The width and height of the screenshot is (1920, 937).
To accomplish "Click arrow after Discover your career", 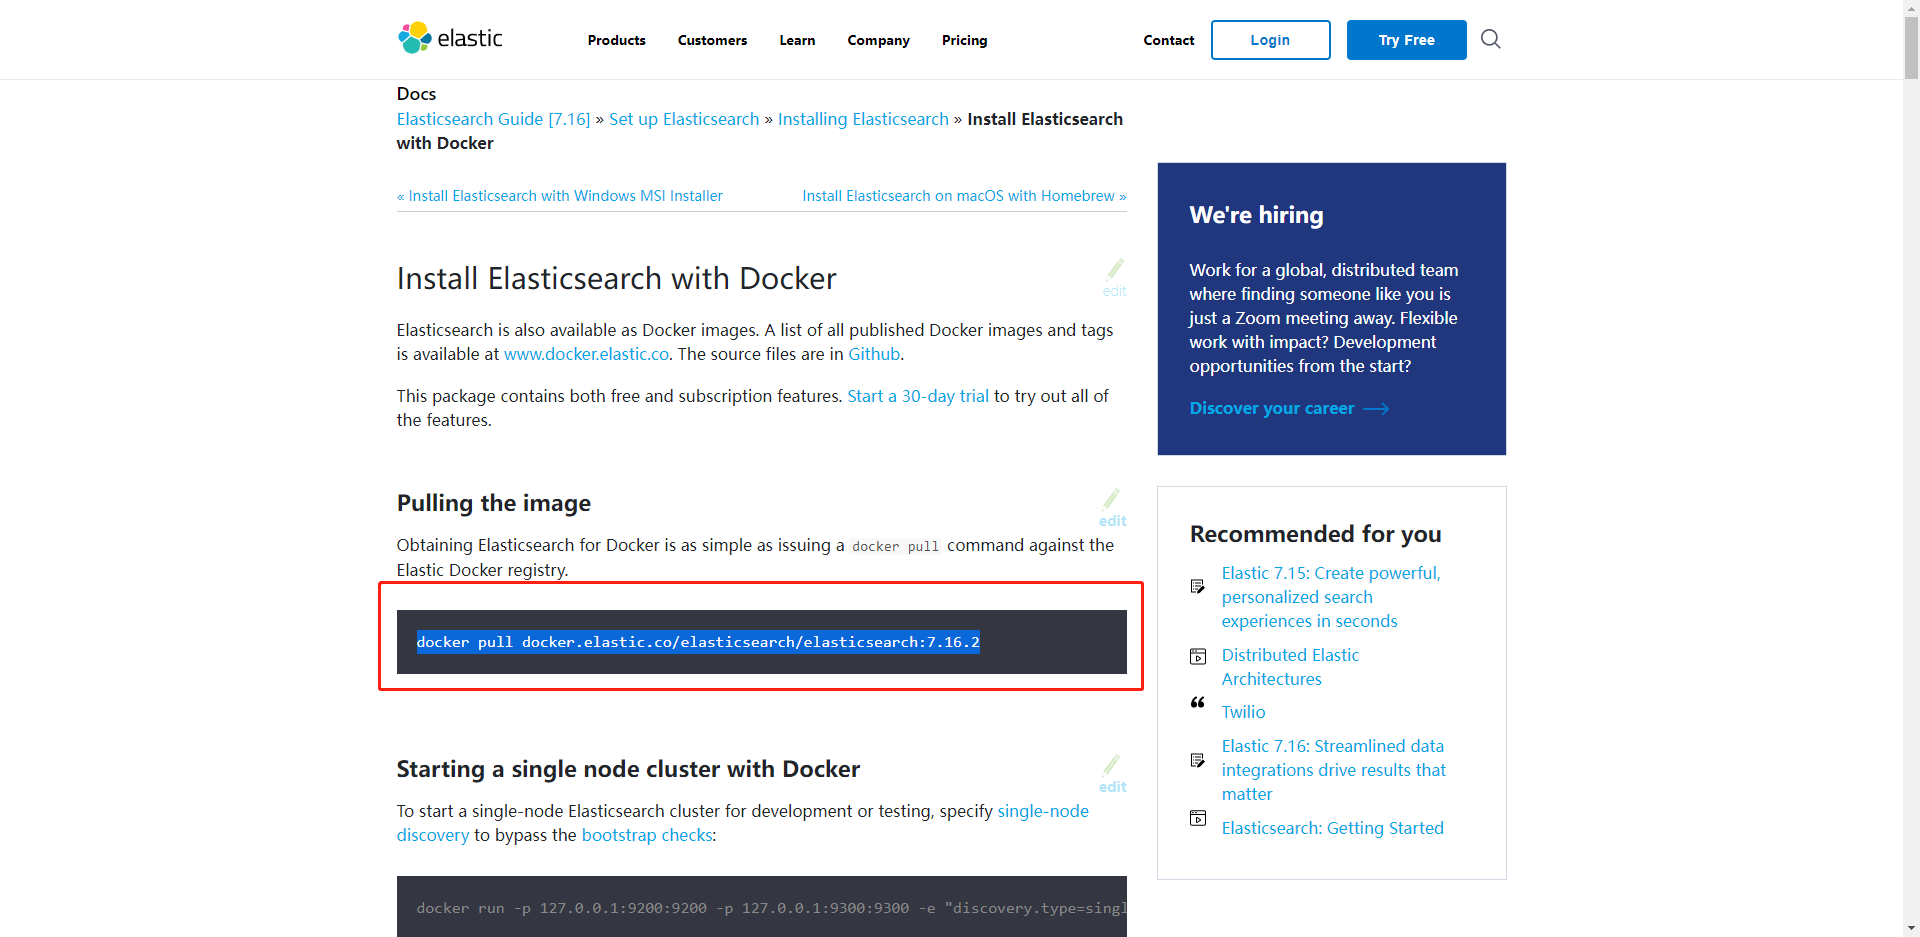I will pyautogui.click(x=1376, y=409).
